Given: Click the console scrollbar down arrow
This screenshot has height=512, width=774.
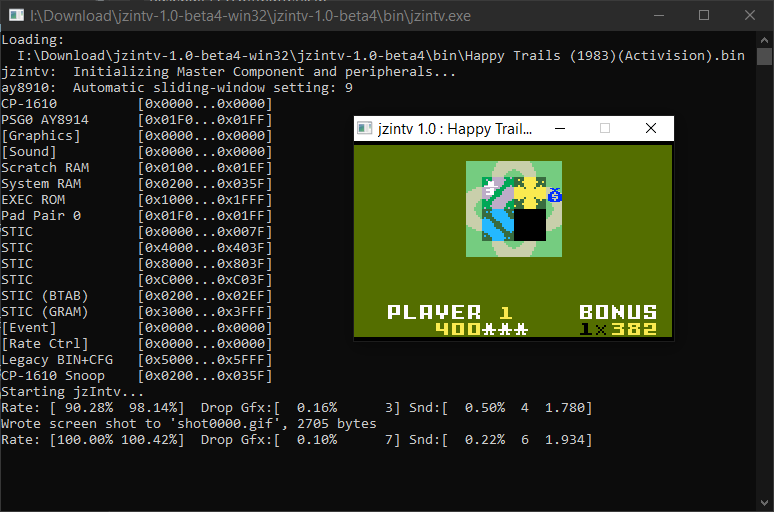Looking at the screenshot, I should (764, 503).
